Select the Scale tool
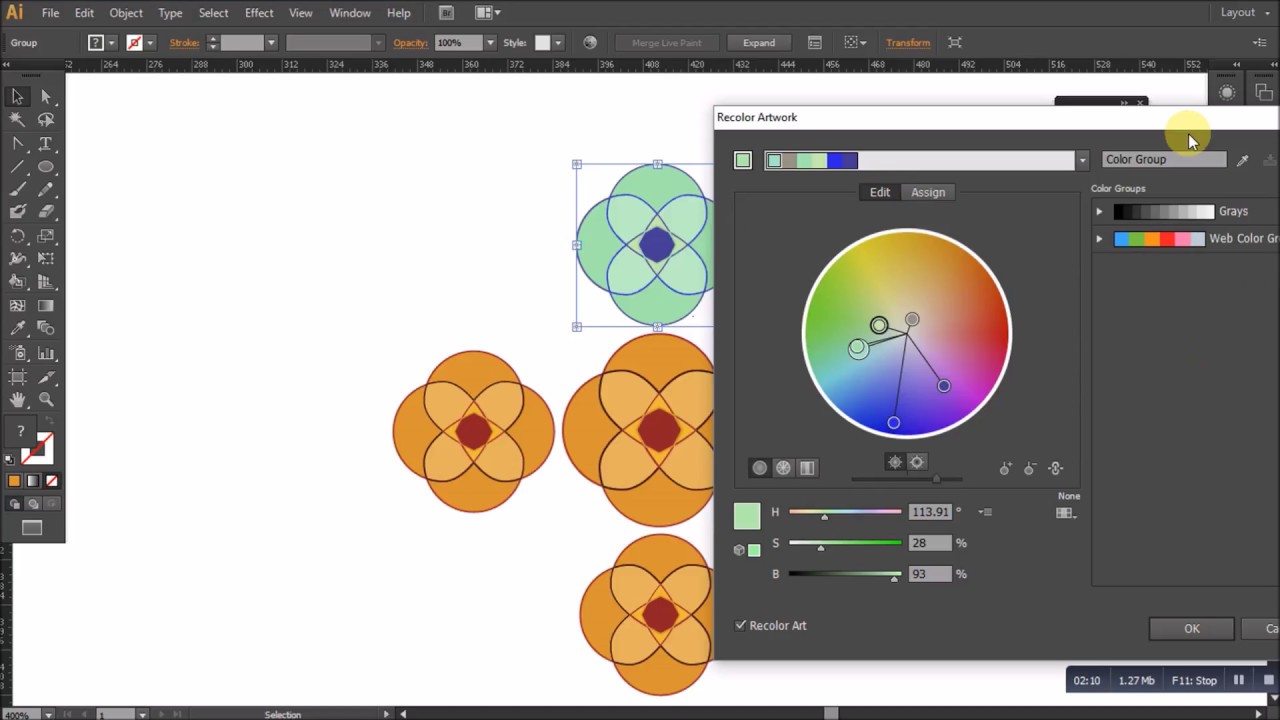 tap(46, 237)
